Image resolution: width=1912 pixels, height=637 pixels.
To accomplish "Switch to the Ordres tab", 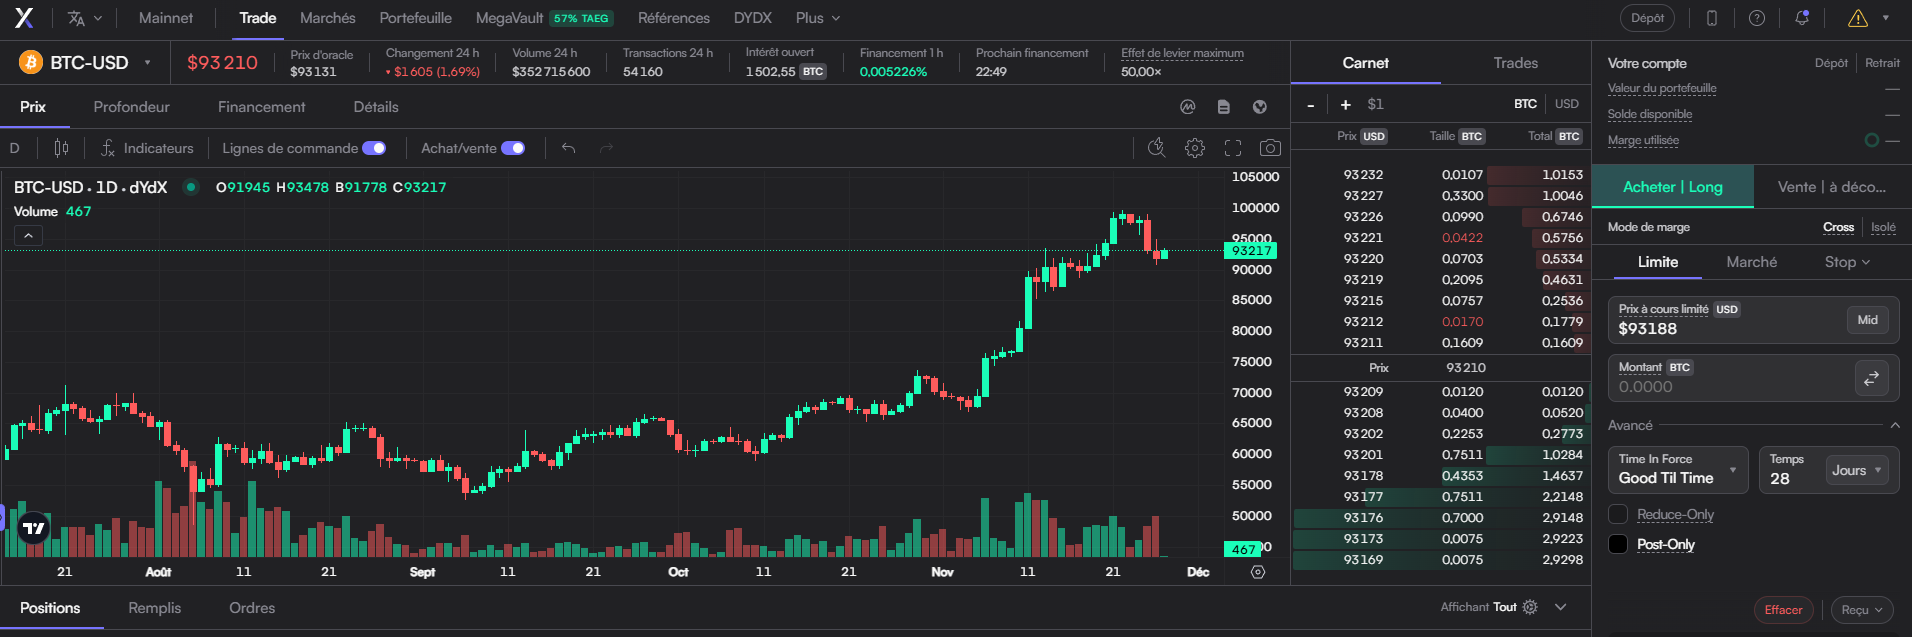I will [252, 608].
